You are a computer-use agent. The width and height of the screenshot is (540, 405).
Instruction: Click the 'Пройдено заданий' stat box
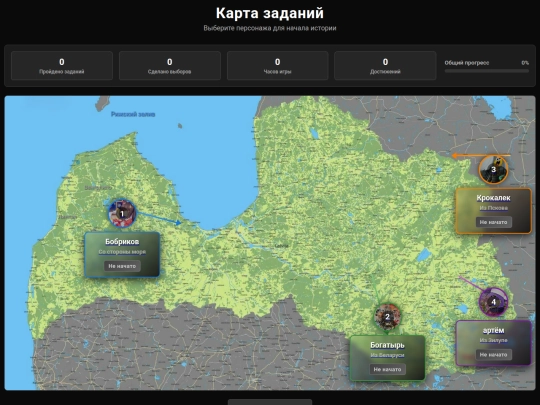coord(62,65)
